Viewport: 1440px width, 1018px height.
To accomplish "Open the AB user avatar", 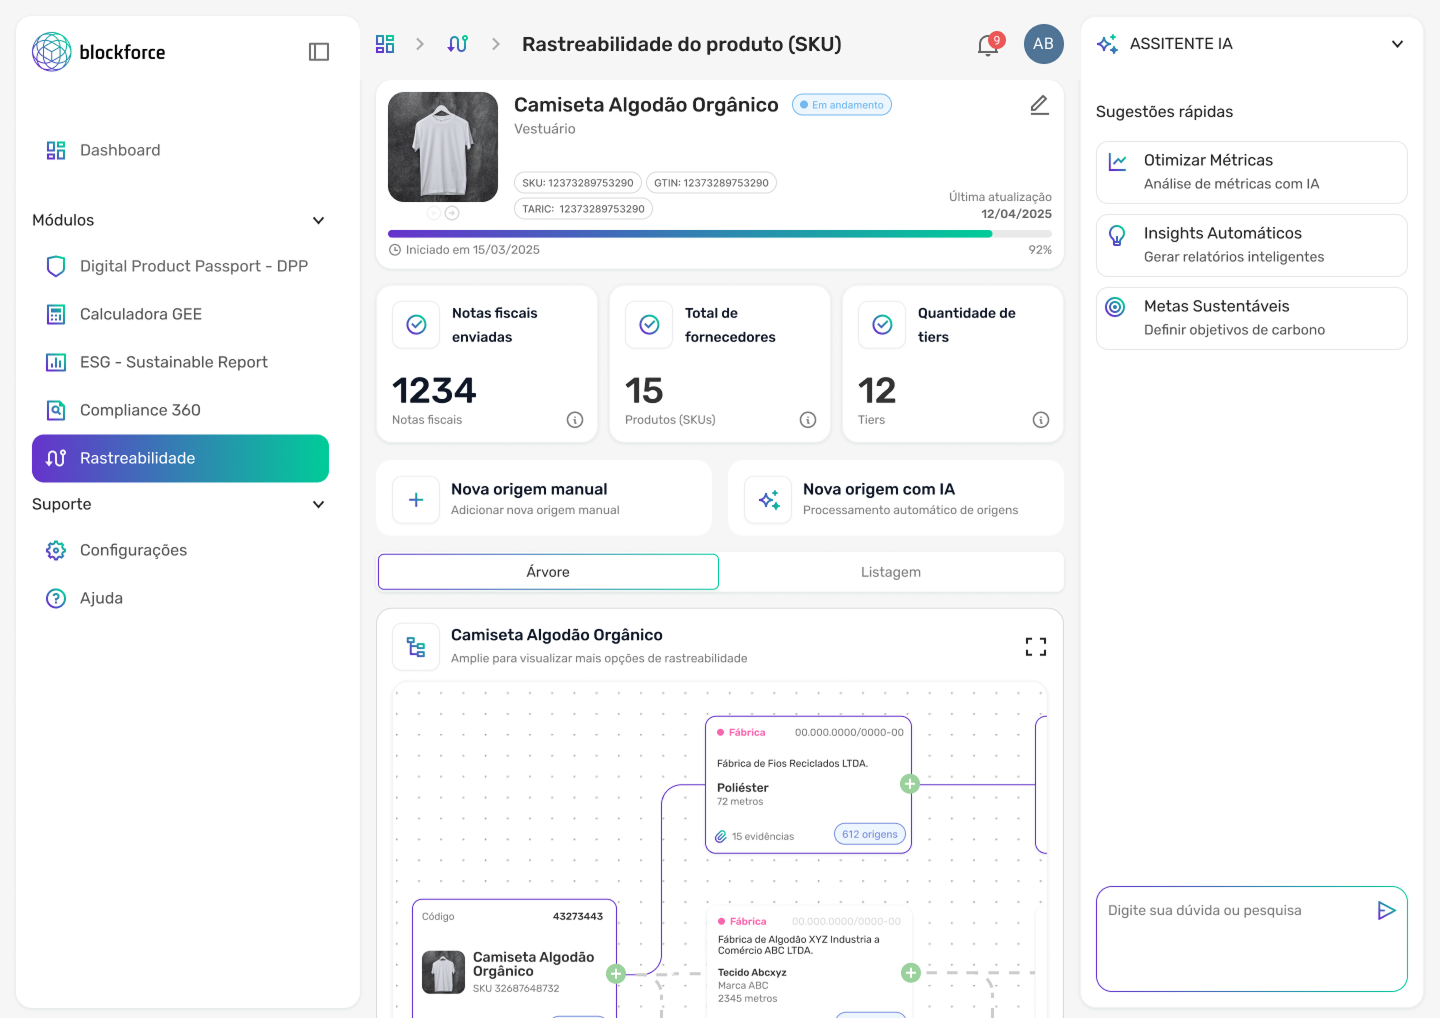I will (1044, 44).
